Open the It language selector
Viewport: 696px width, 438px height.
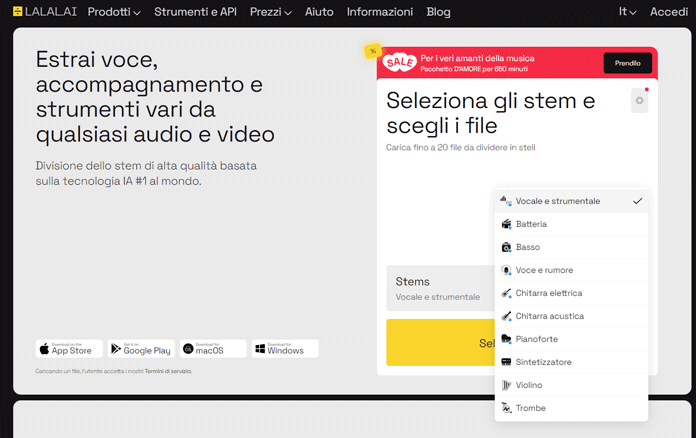tap(628, 12)
